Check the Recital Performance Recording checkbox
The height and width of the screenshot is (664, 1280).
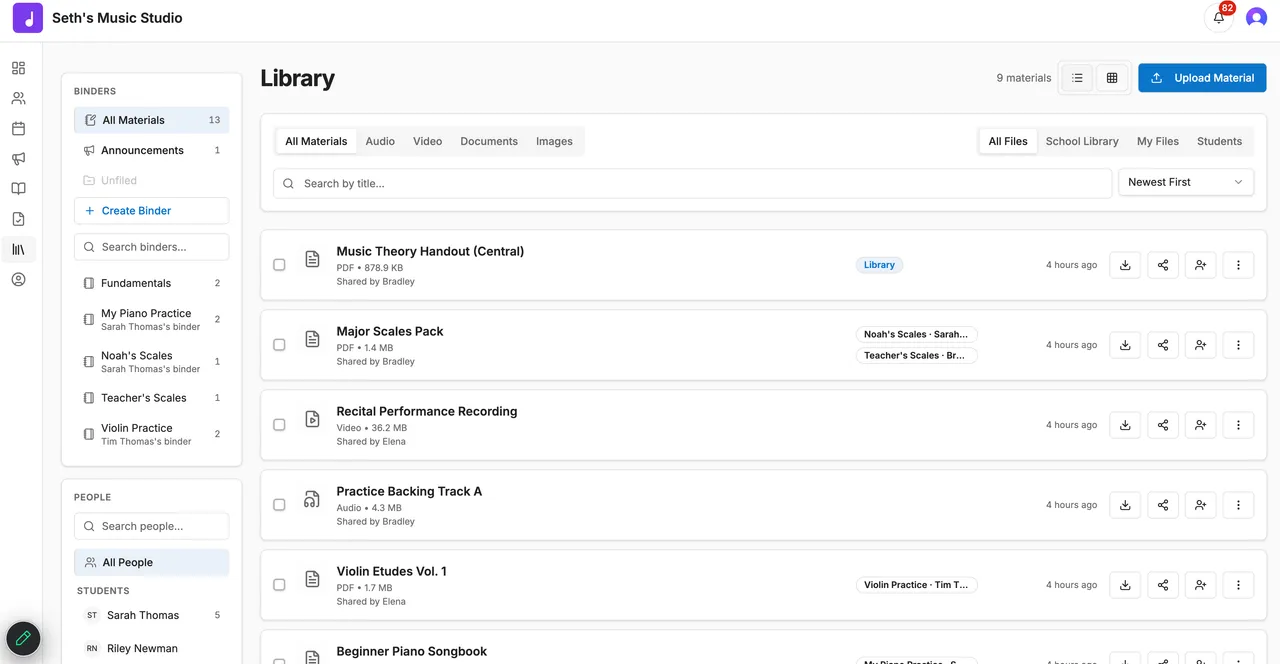[279, 425]
